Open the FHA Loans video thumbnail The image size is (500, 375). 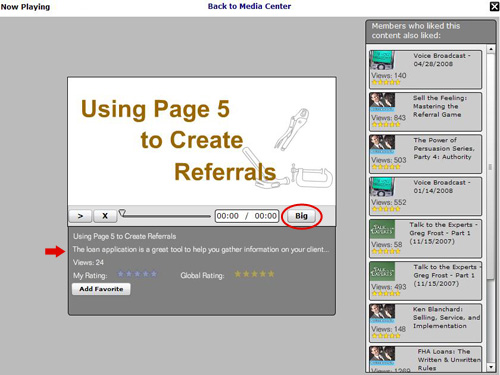(x=382, y=356)
